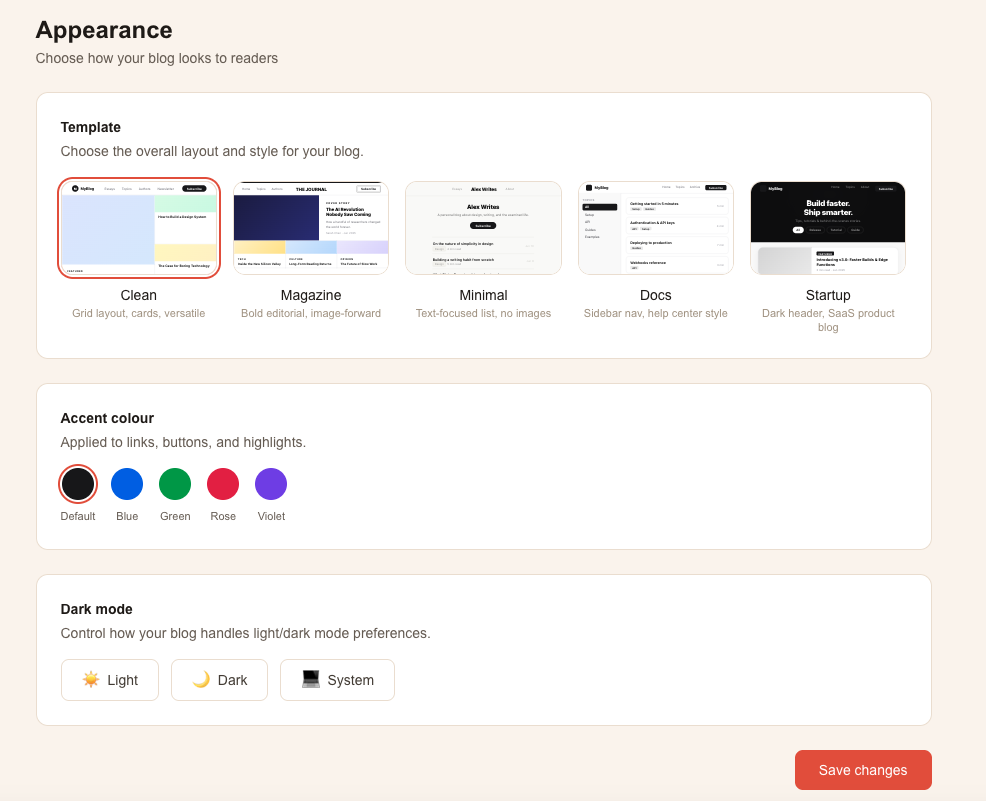The height and width of the screenshot is (801, 986).
Task: Switch dark mode option to Dark
Action: (x=219, y=680)
